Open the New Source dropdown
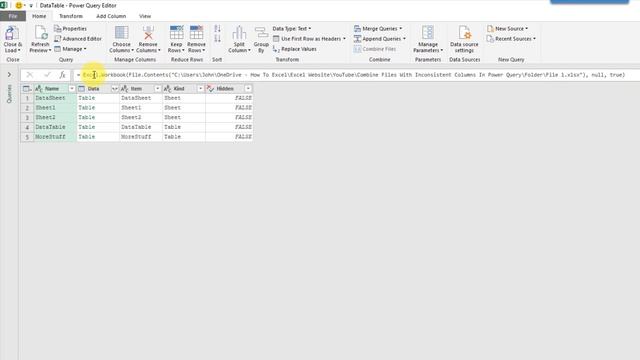Viewport: 640px width, 360px height. [x=507, y=29]
